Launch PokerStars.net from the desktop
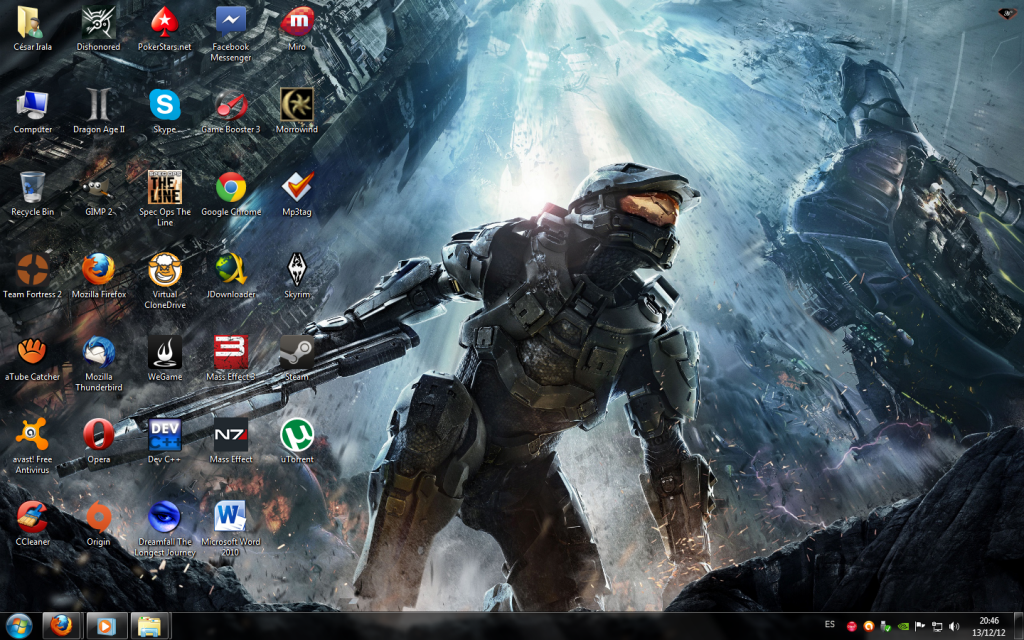The height and width of the screenshot is (640, 1024). [164, 22]
